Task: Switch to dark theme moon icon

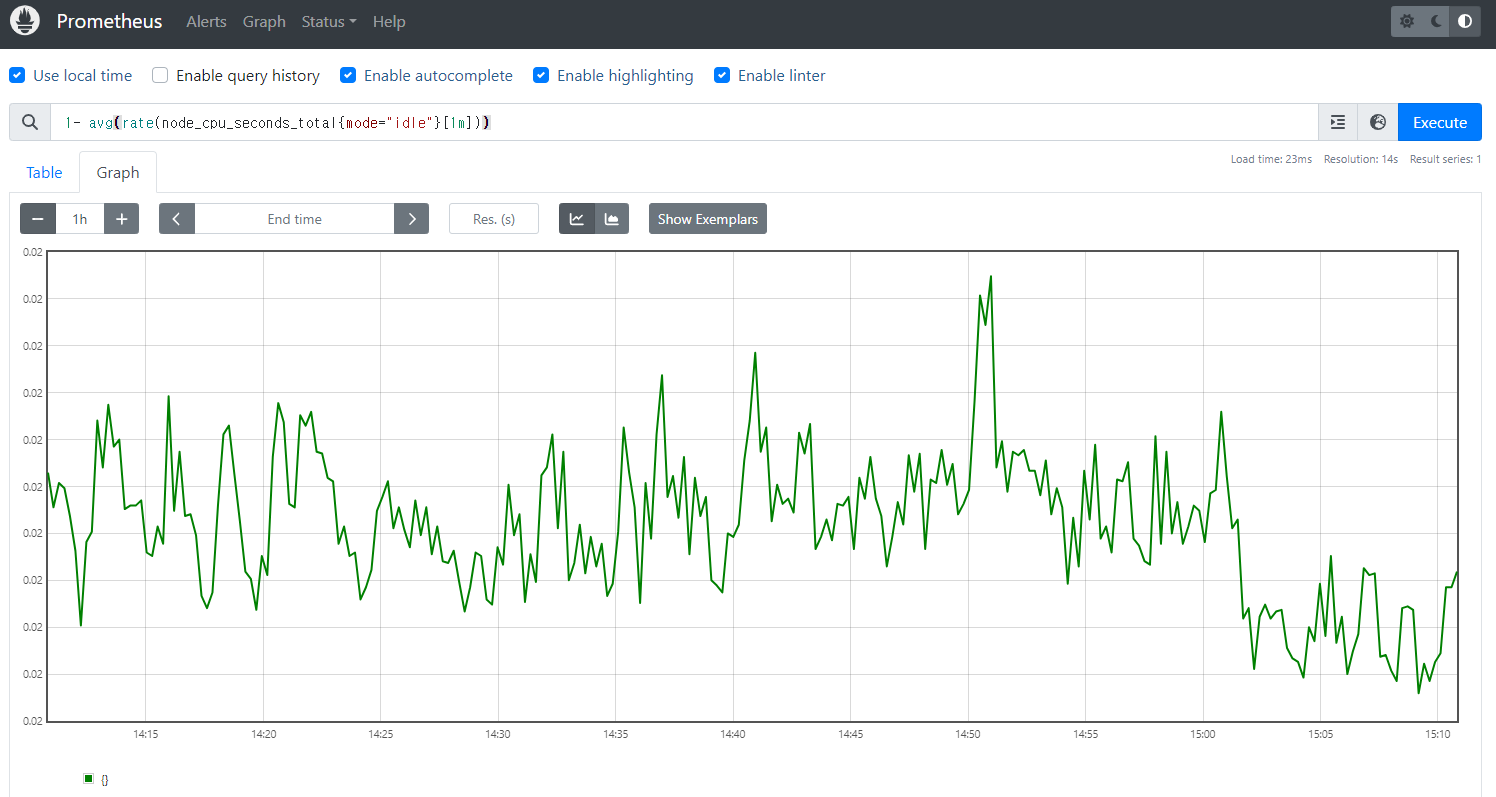Action: [x=1436, y=21]
